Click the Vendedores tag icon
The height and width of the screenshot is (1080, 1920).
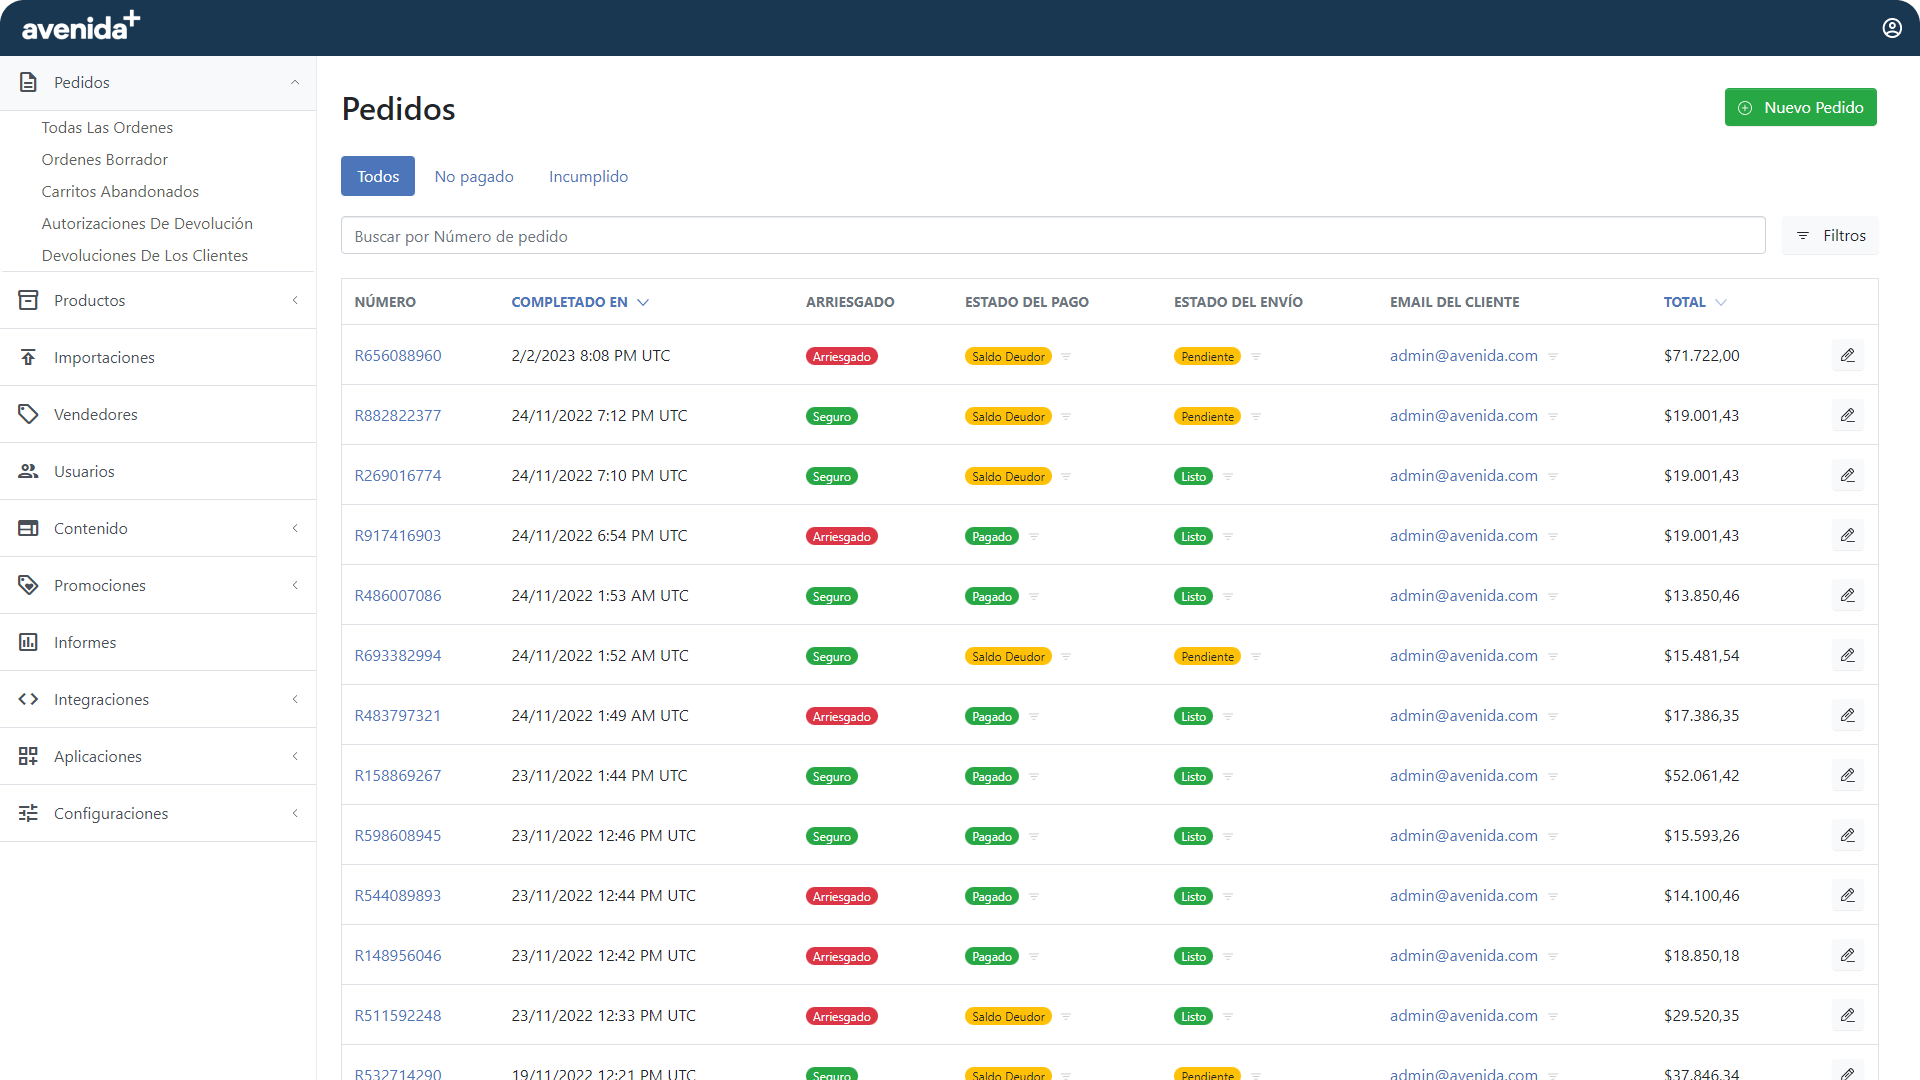tap(28, 414)
